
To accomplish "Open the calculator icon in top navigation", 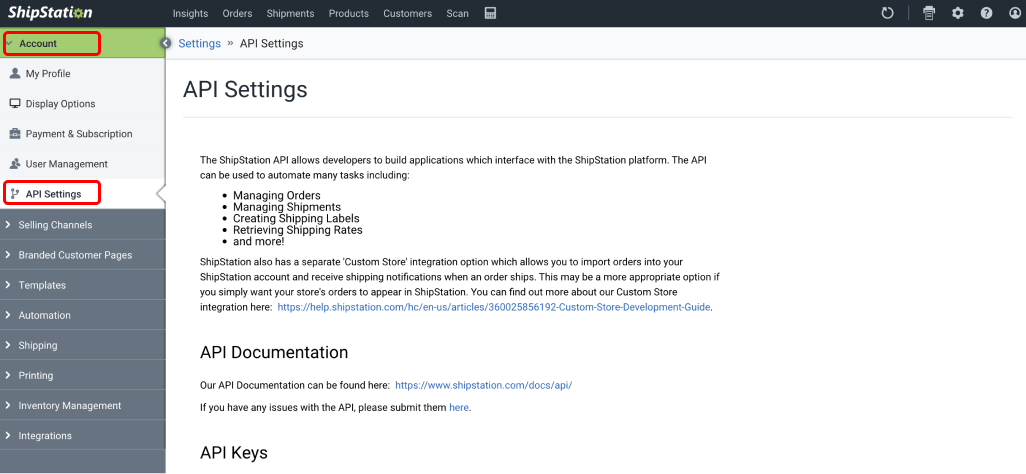I will [x=490, y=13].
